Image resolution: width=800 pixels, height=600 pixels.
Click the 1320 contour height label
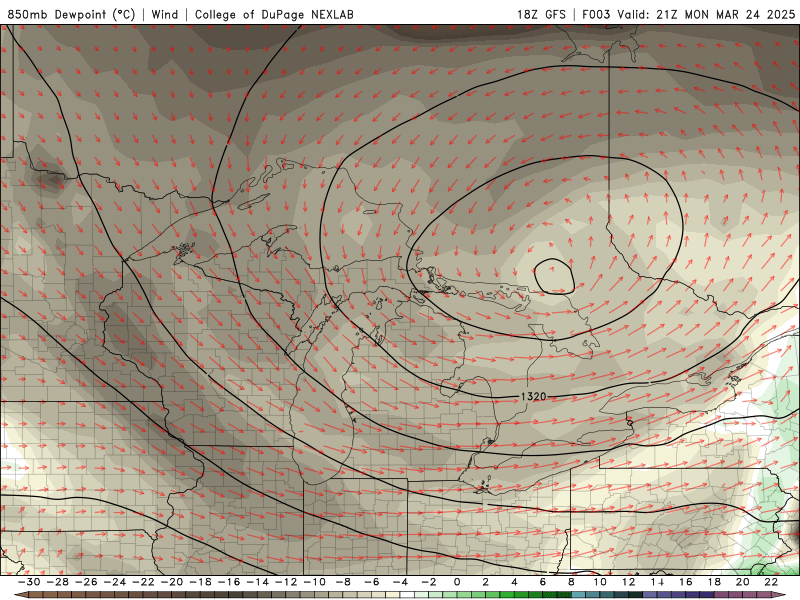533,396
